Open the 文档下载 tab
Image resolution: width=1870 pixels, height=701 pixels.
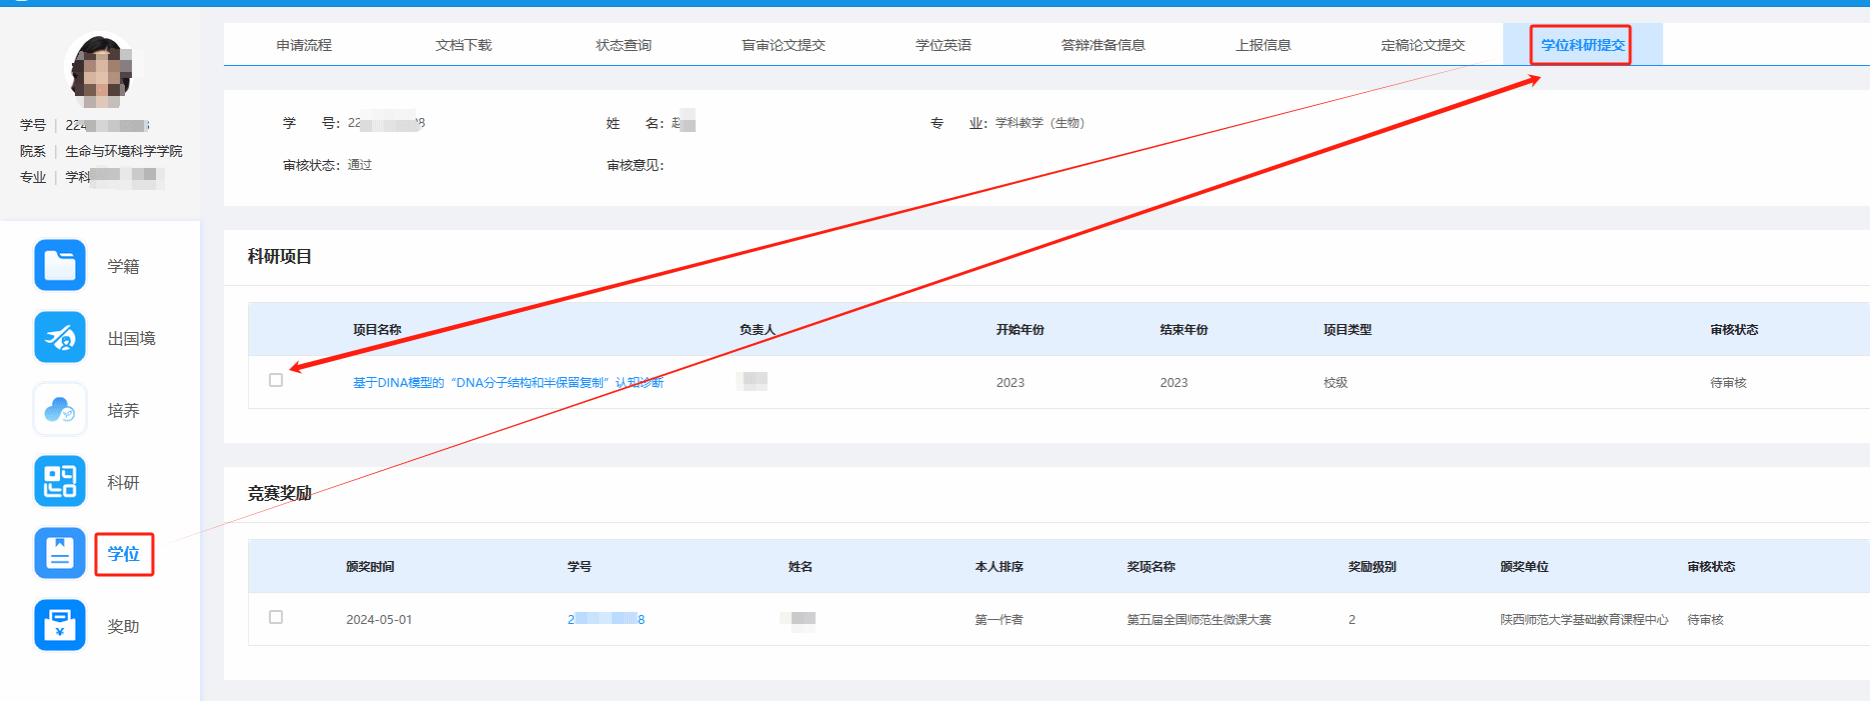[x=464, y=45]
